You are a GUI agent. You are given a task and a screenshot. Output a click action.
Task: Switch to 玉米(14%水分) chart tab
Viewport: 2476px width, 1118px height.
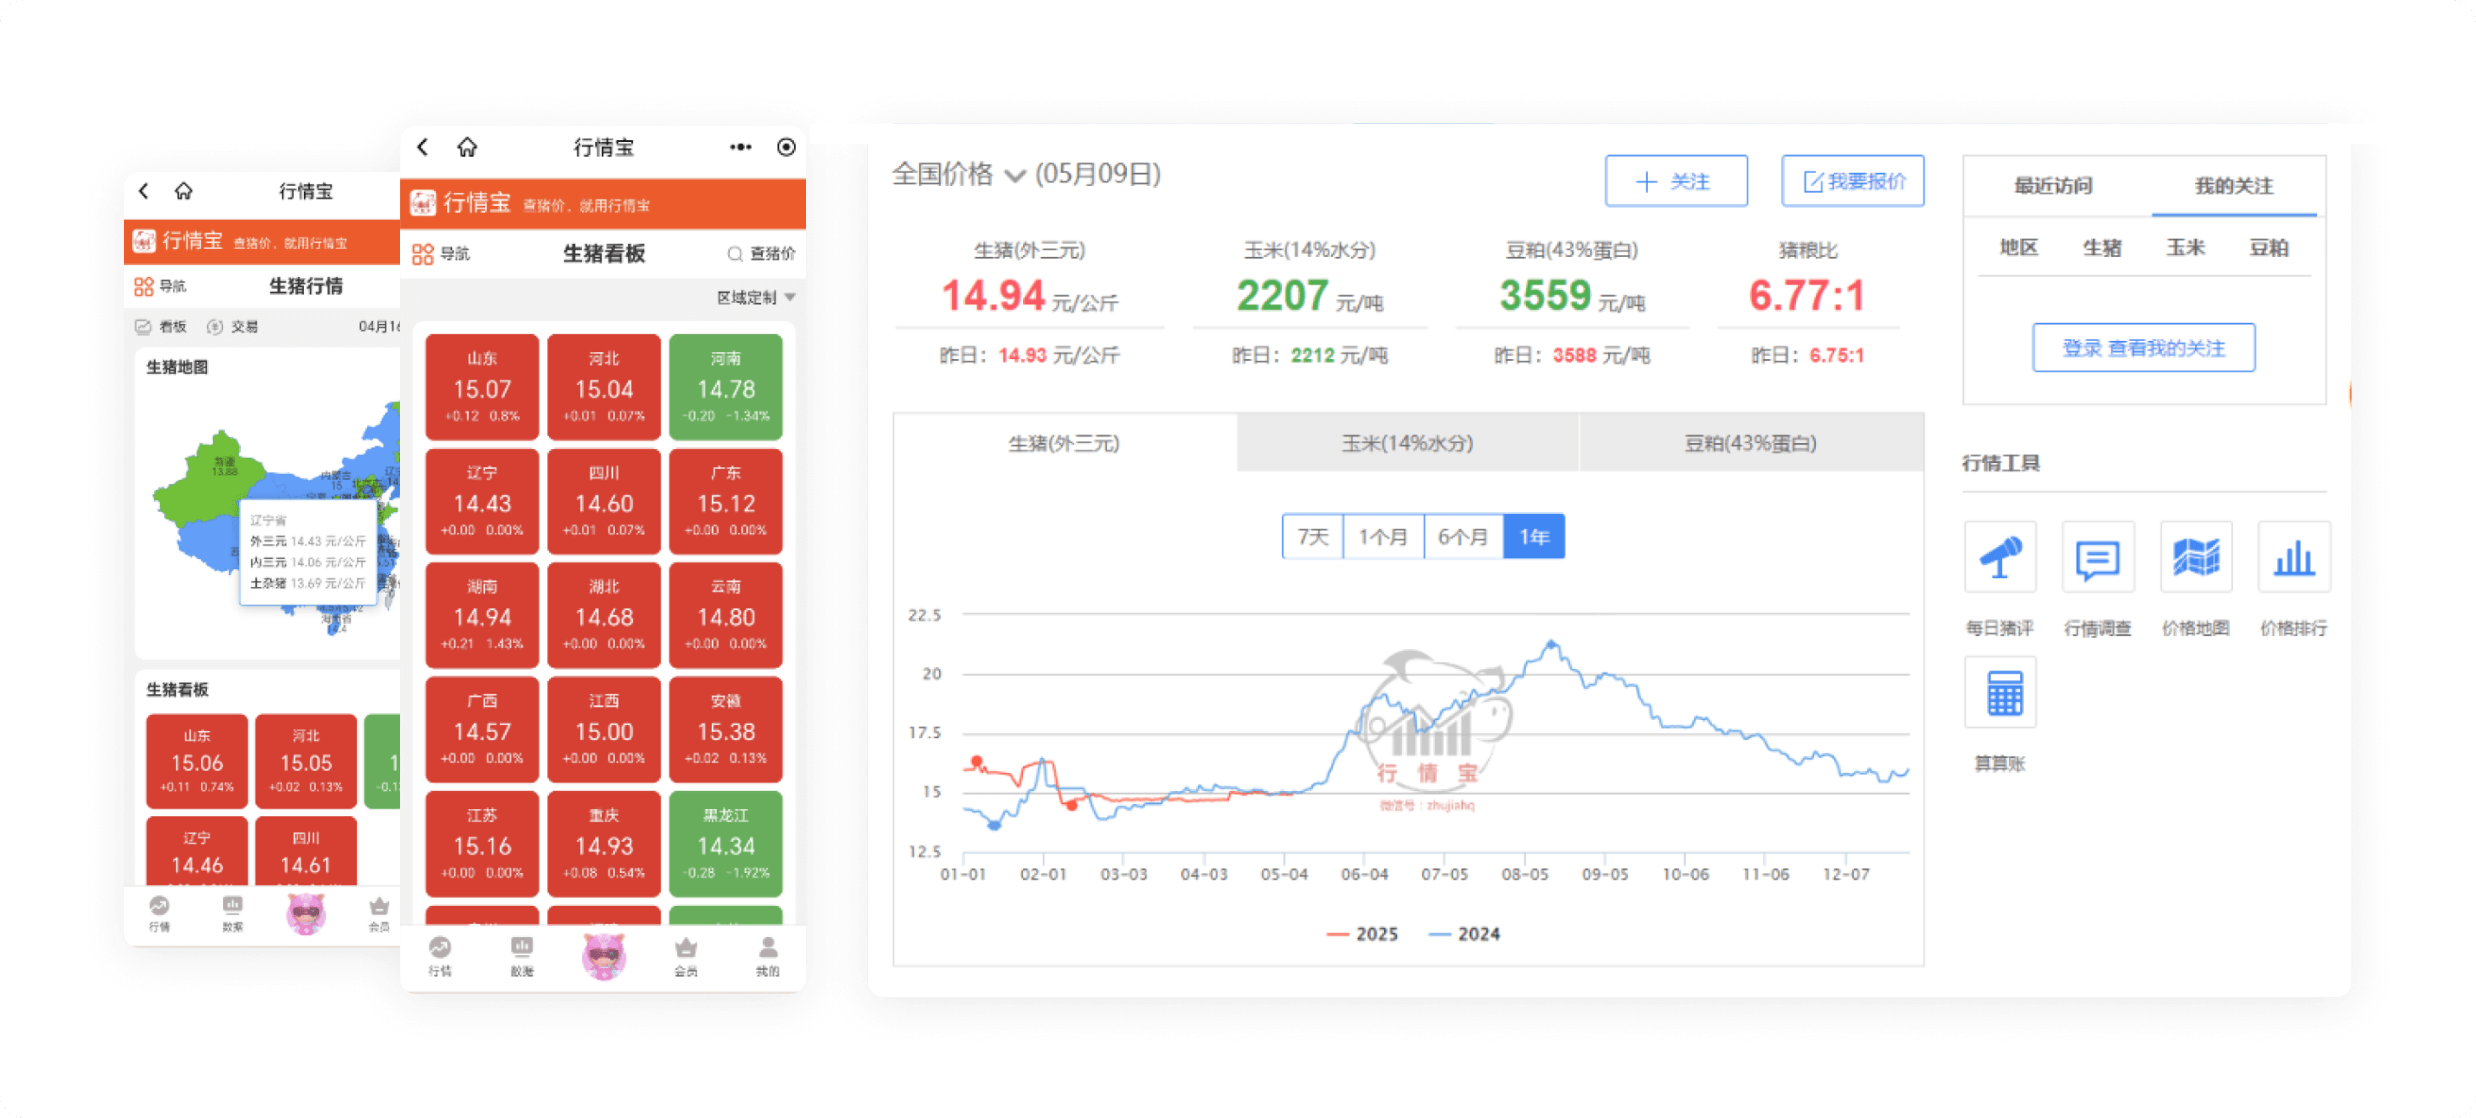click(x=1407, y=443)
